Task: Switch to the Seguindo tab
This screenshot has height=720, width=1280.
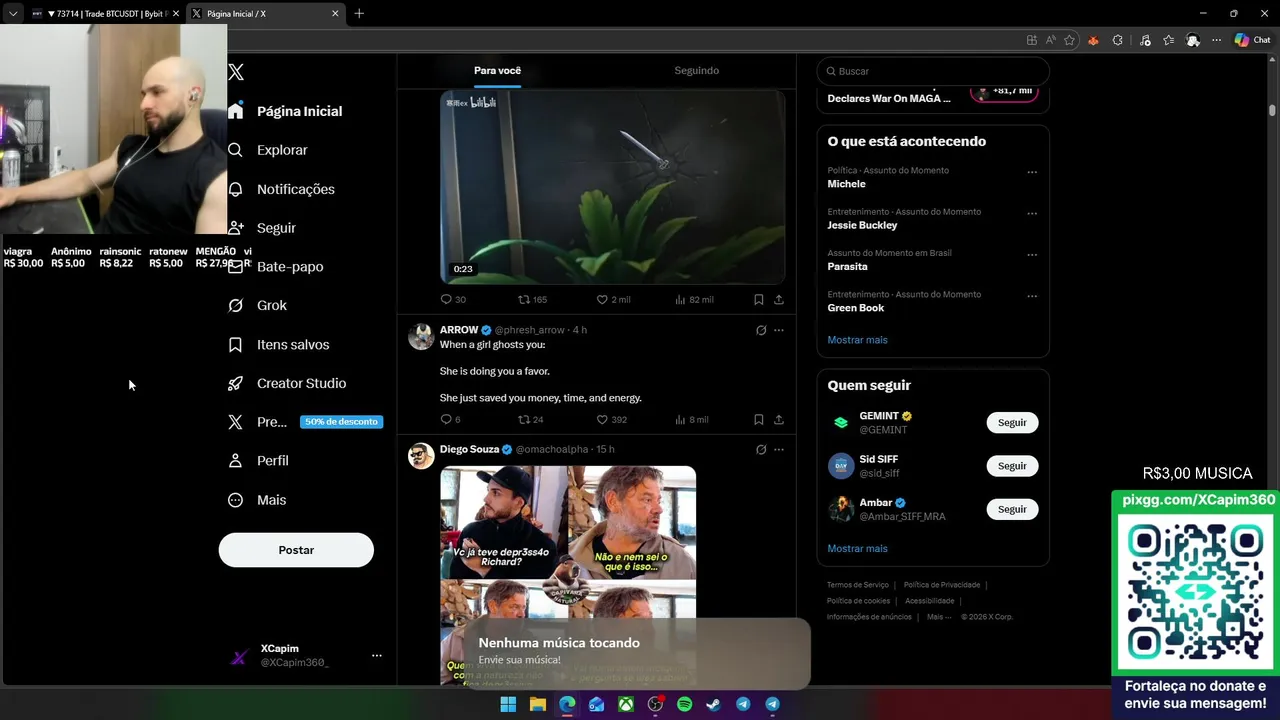Action: (x=696, y=71)
